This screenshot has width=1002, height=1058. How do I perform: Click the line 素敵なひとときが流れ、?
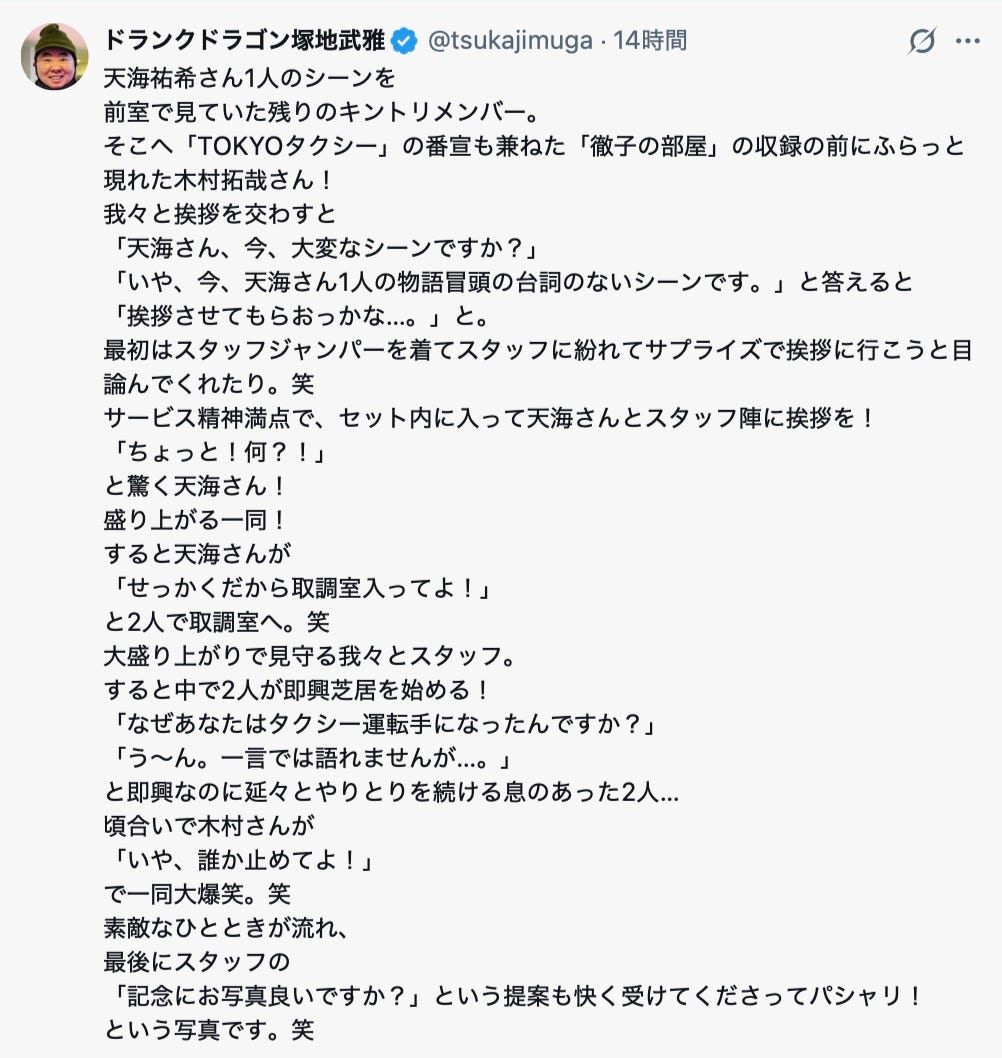226,930
